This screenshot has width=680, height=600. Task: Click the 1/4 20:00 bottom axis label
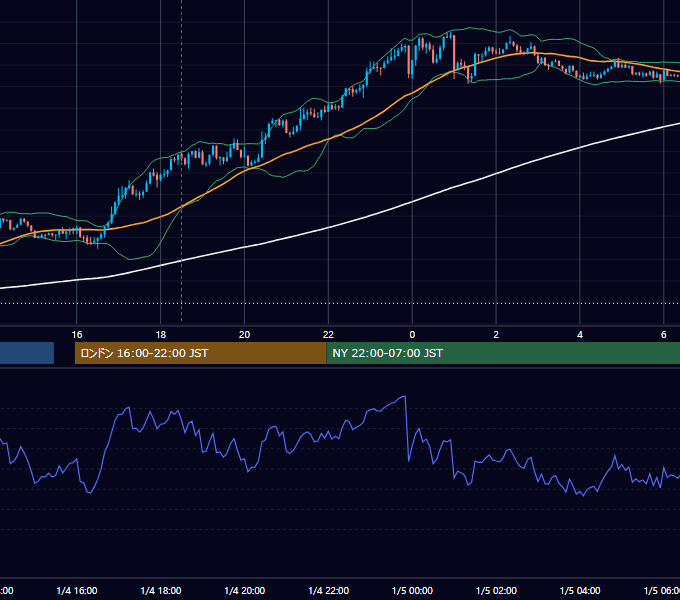pos(245,591)
